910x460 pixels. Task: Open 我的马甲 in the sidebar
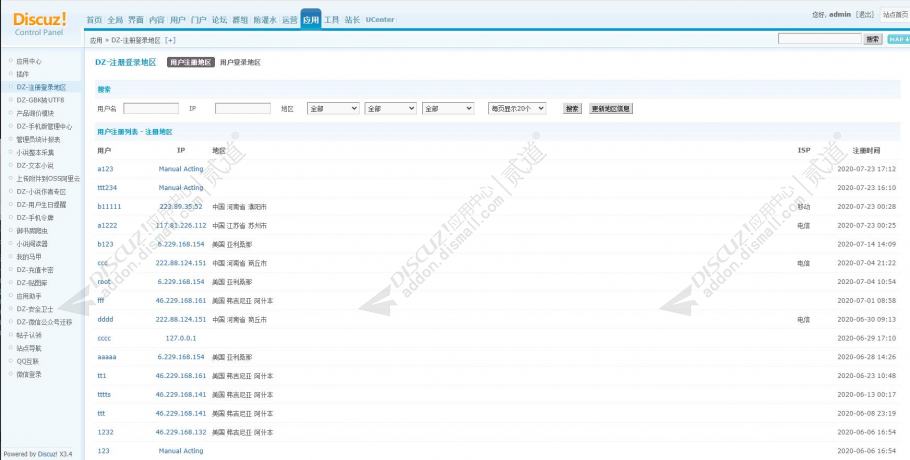tap(28, 257)
